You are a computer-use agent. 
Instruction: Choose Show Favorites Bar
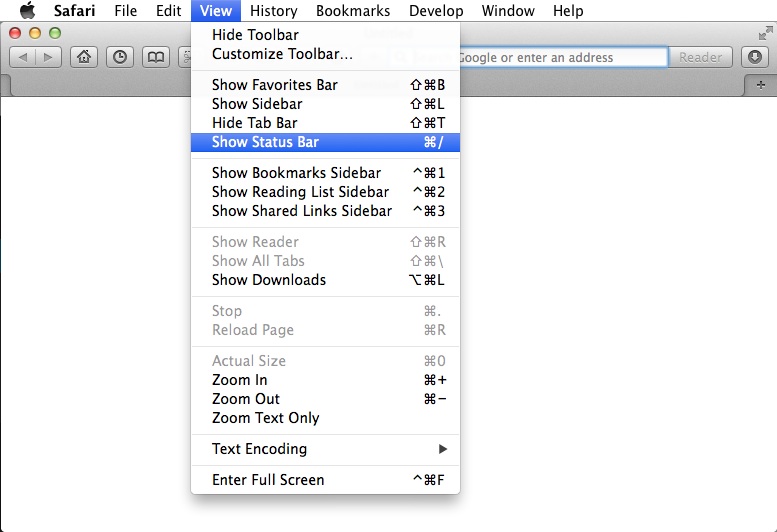point(274,85)
